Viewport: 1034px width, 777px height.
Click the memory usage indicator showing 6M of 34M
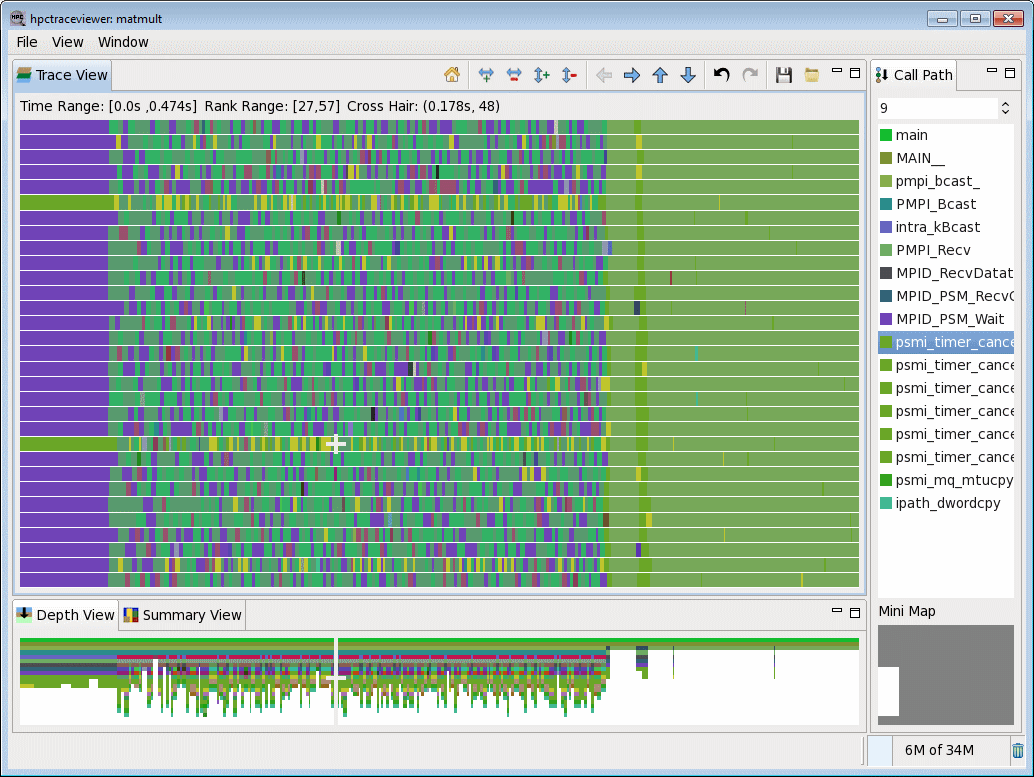(939, 750)
